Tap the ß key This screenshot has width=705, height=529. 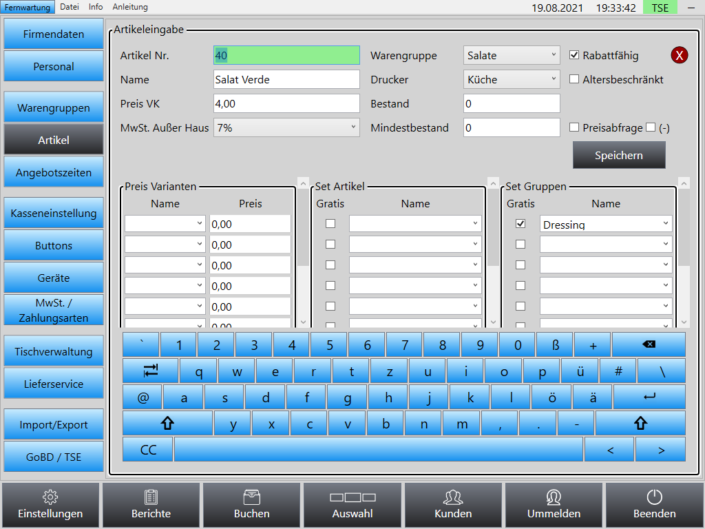tap(555, 345)
